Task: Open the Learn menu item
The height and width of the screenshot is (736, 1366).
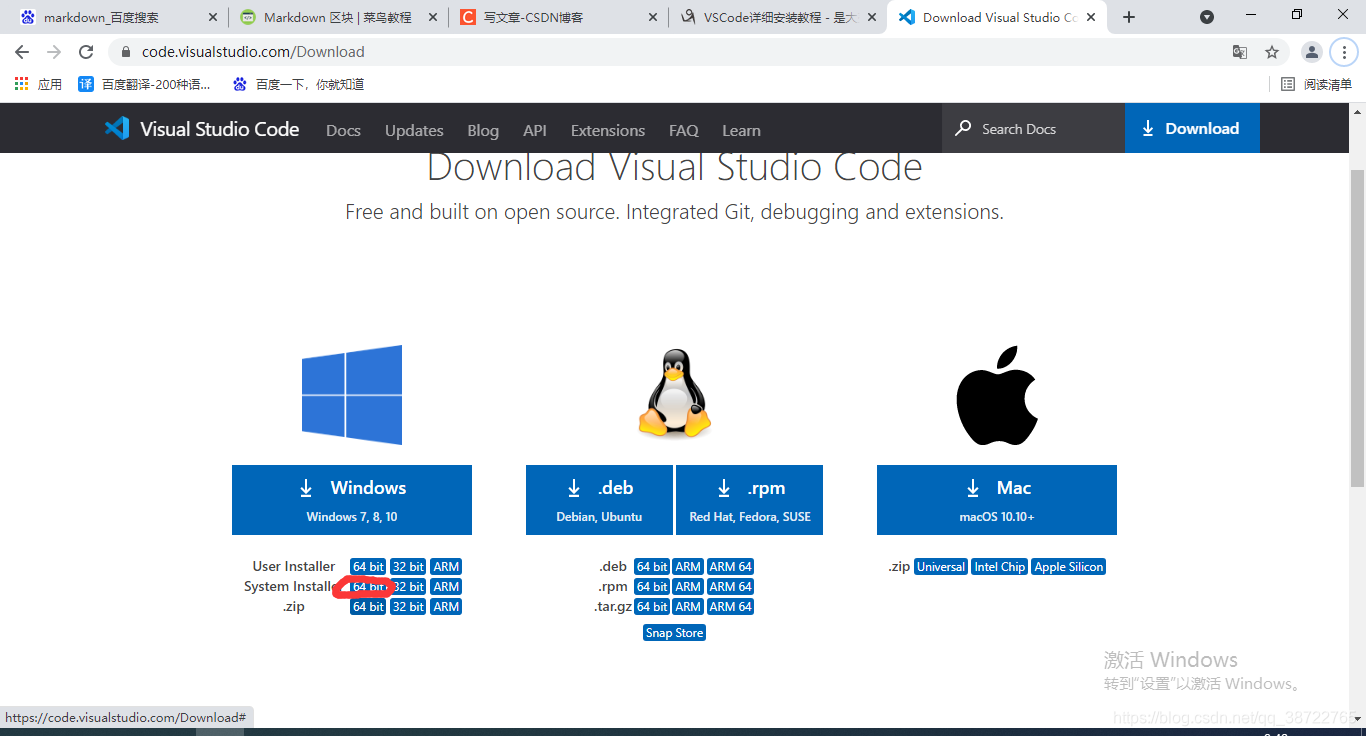Action: (x=741, y=130)
